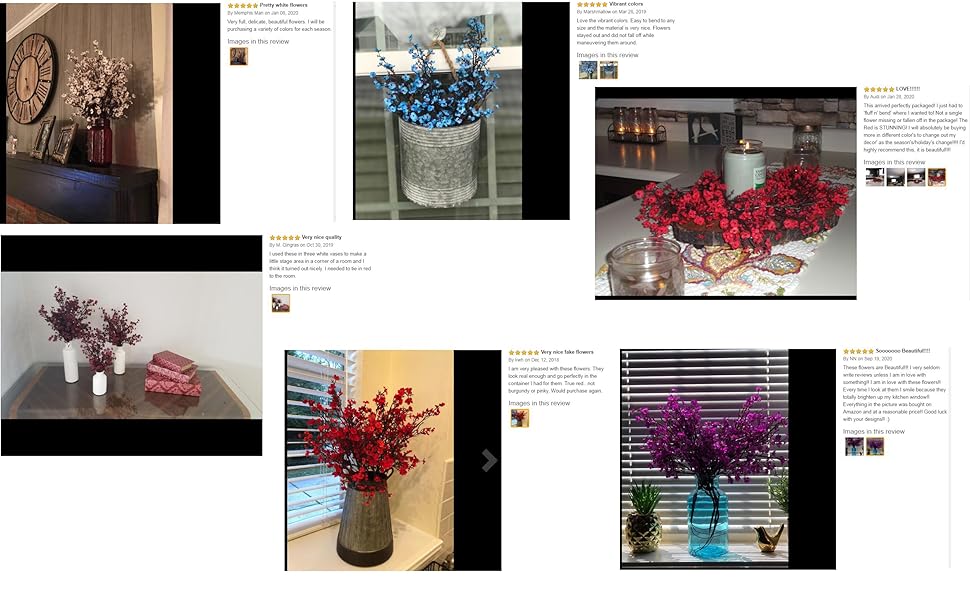Image resolution: width=970 pixels, height=600 pixels.
Task: Select thumbnail under Very nice fake flowers review
Action: [520, 418]
